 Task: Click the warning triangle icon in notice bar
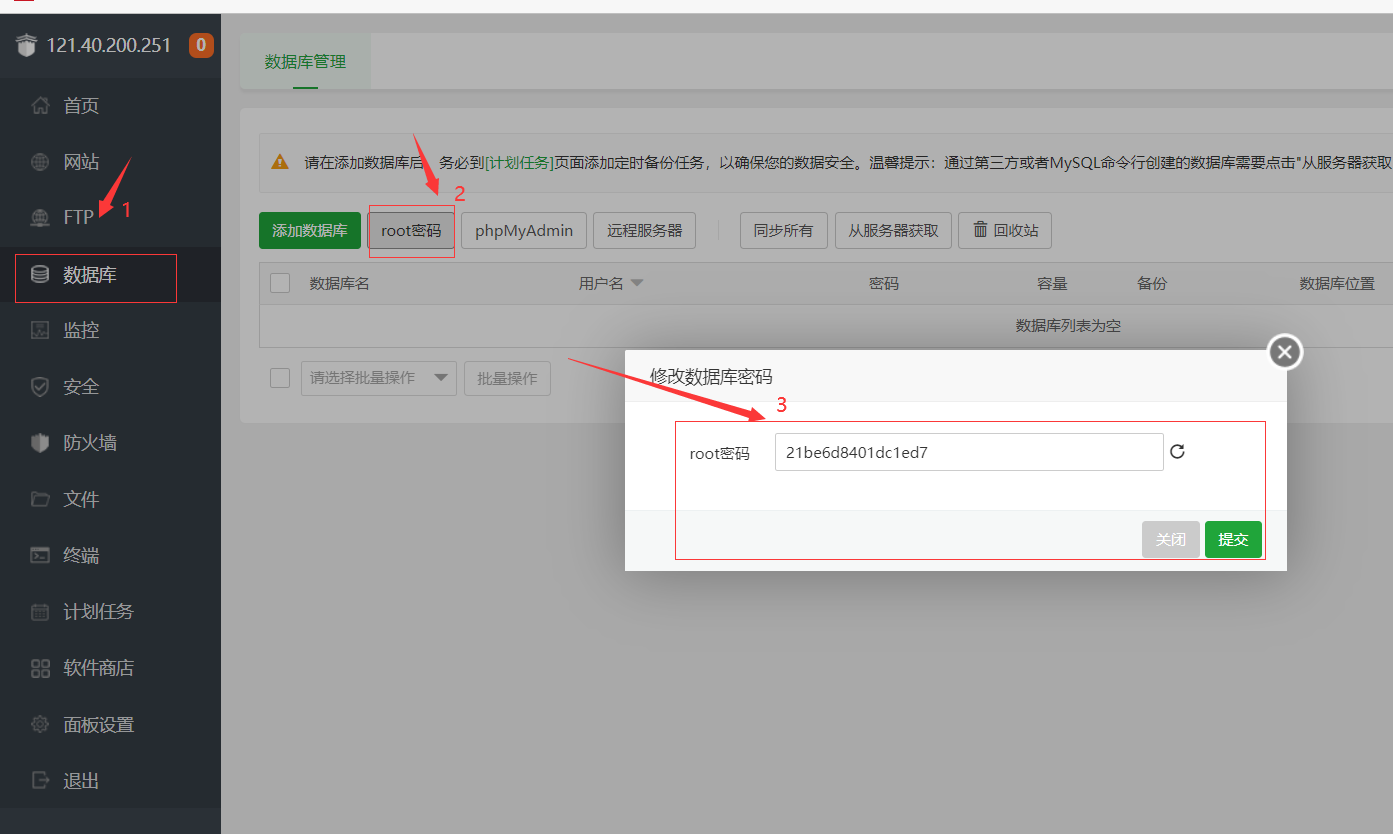coord(280,162)
